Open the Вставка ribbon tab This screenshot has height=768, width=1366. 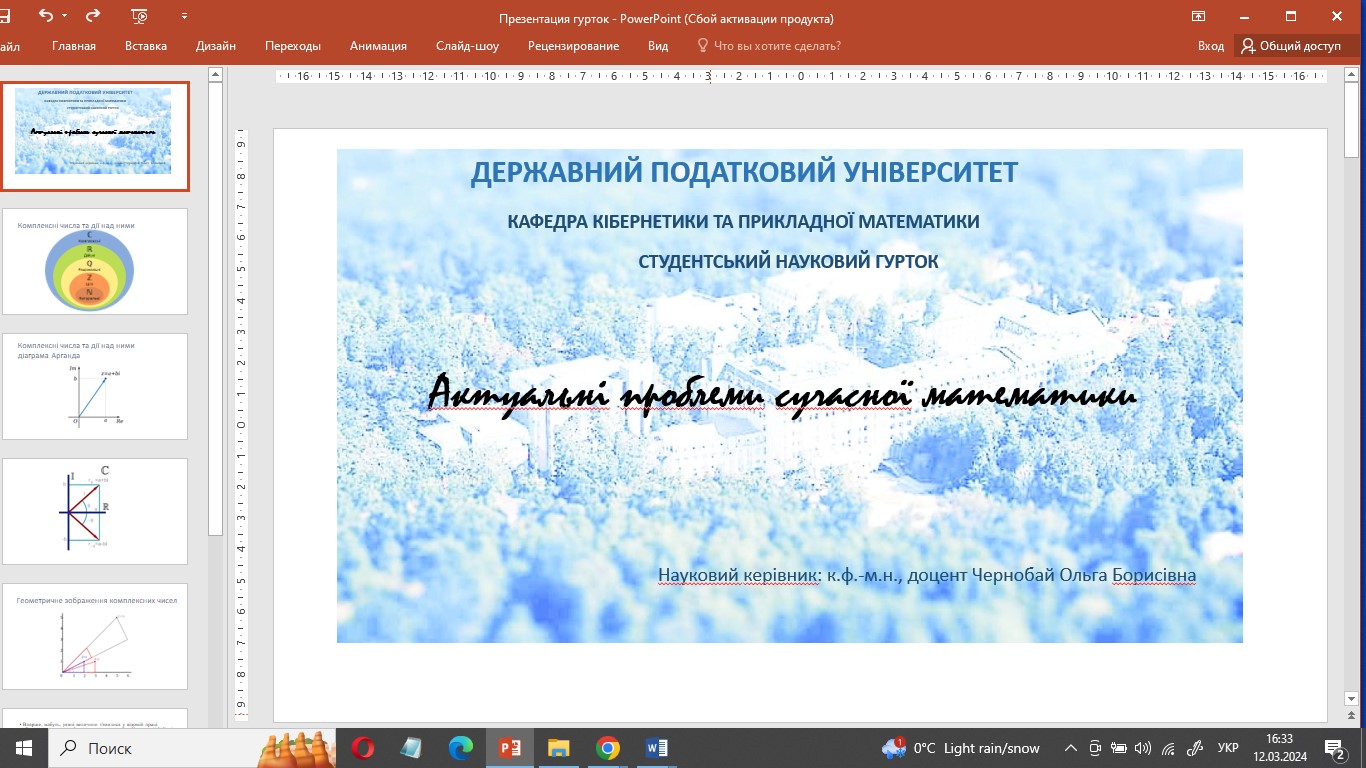[x=146, y=46]
